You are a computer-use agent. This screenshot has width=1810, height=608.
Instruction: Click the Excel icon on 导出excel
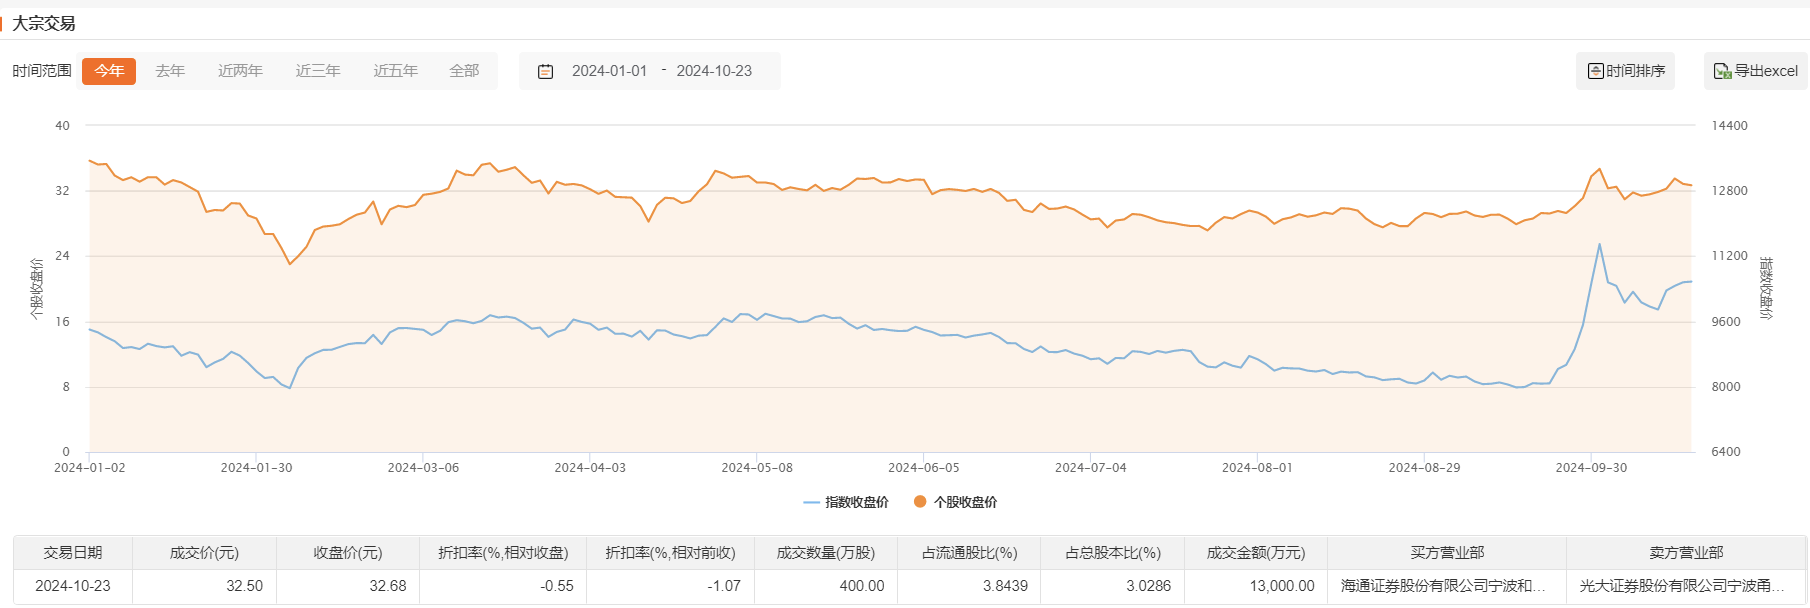(x=1722, y=71)
